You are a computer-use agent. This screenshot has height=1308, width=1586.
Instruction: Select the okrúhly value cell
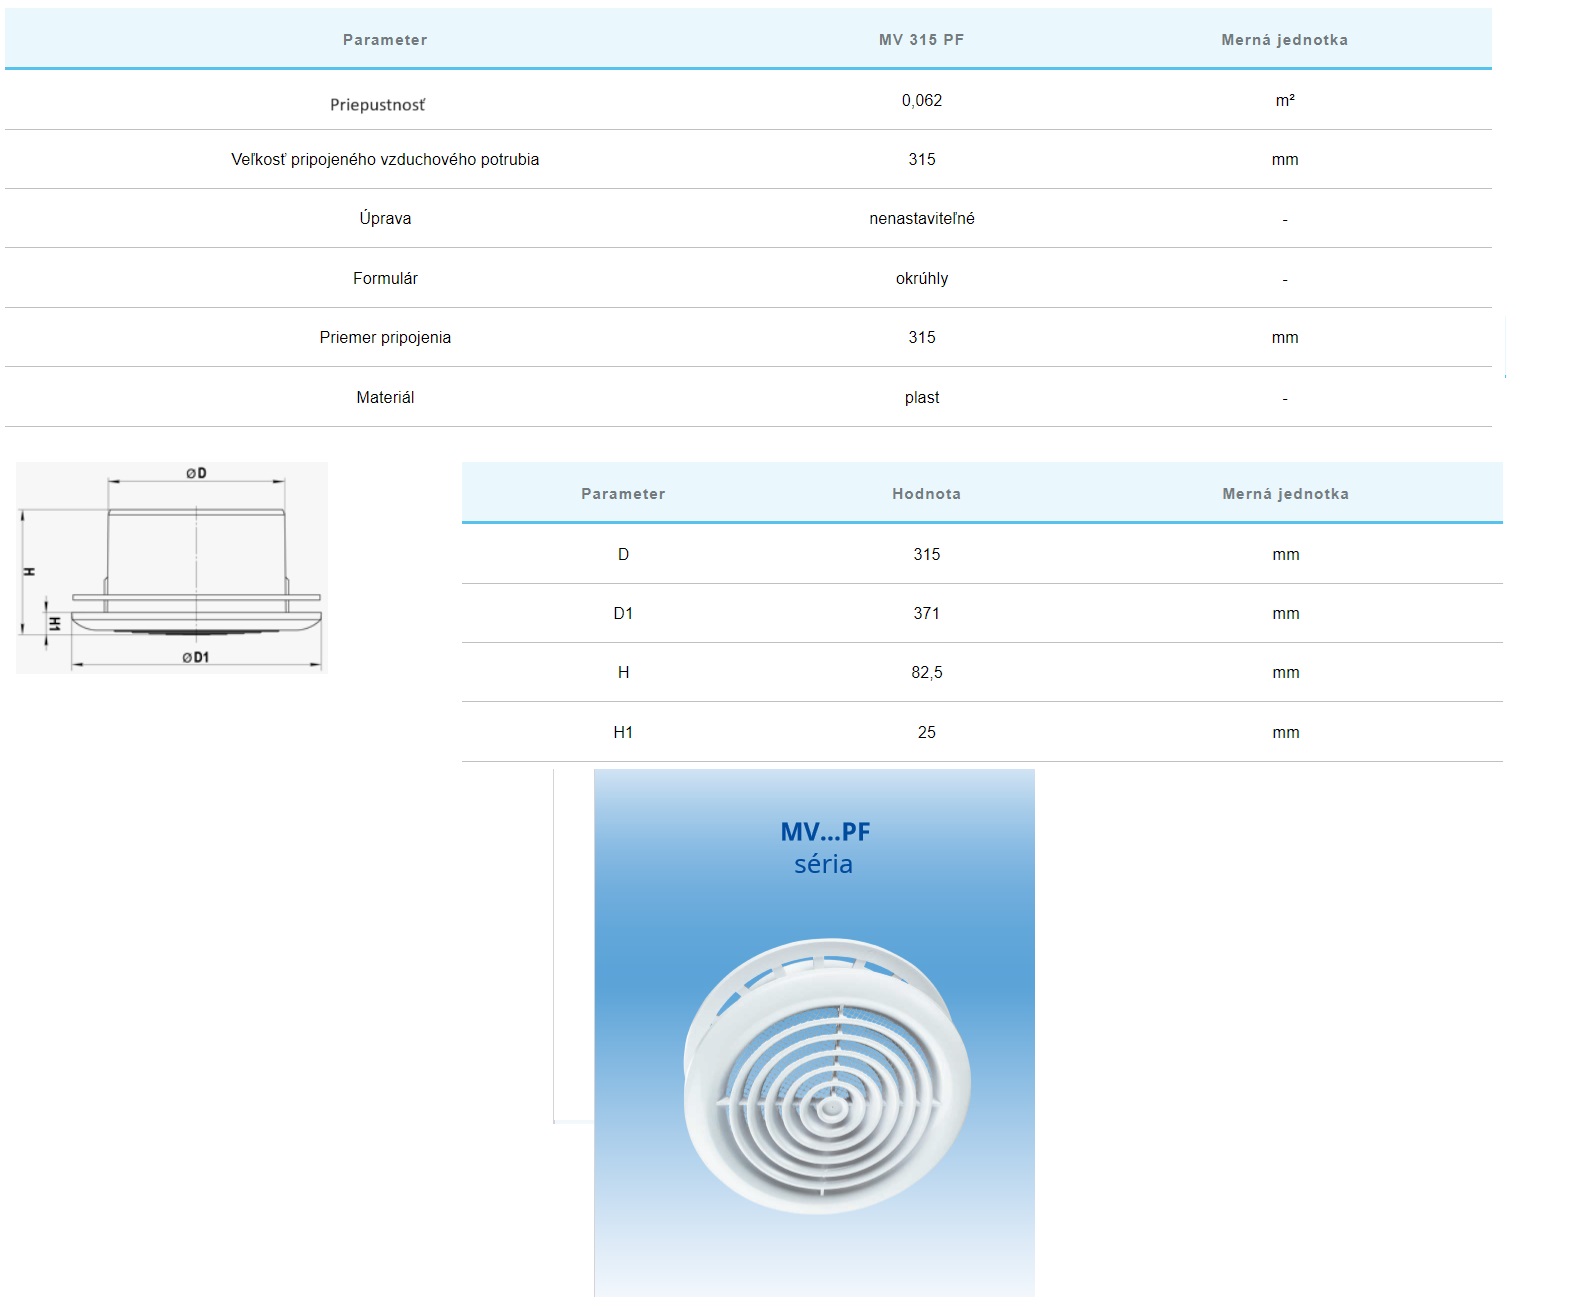click(x=921, y=278)
